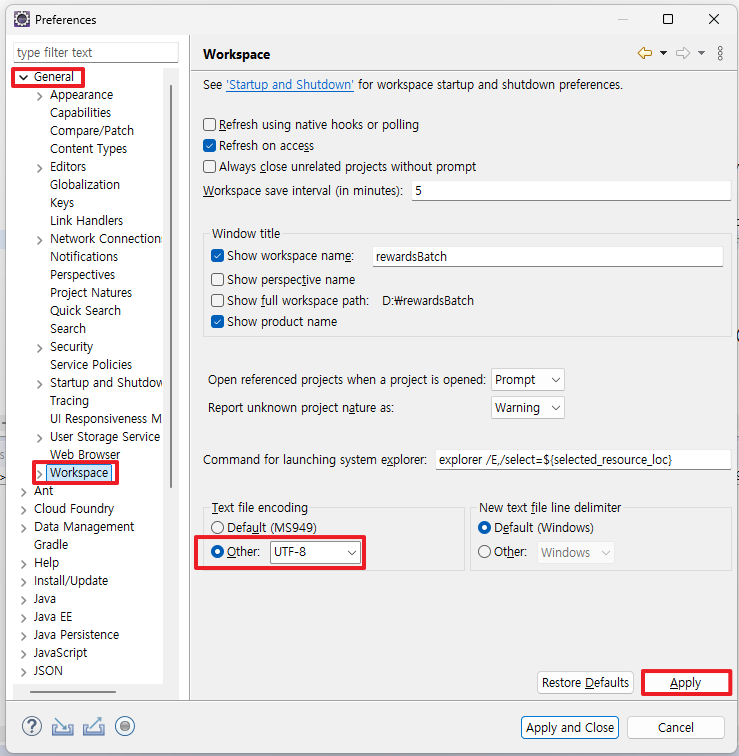This screenshot has height=756, width=739.
Task: Open the 'Startup and Shutdown' link
Action: [290, 85]
